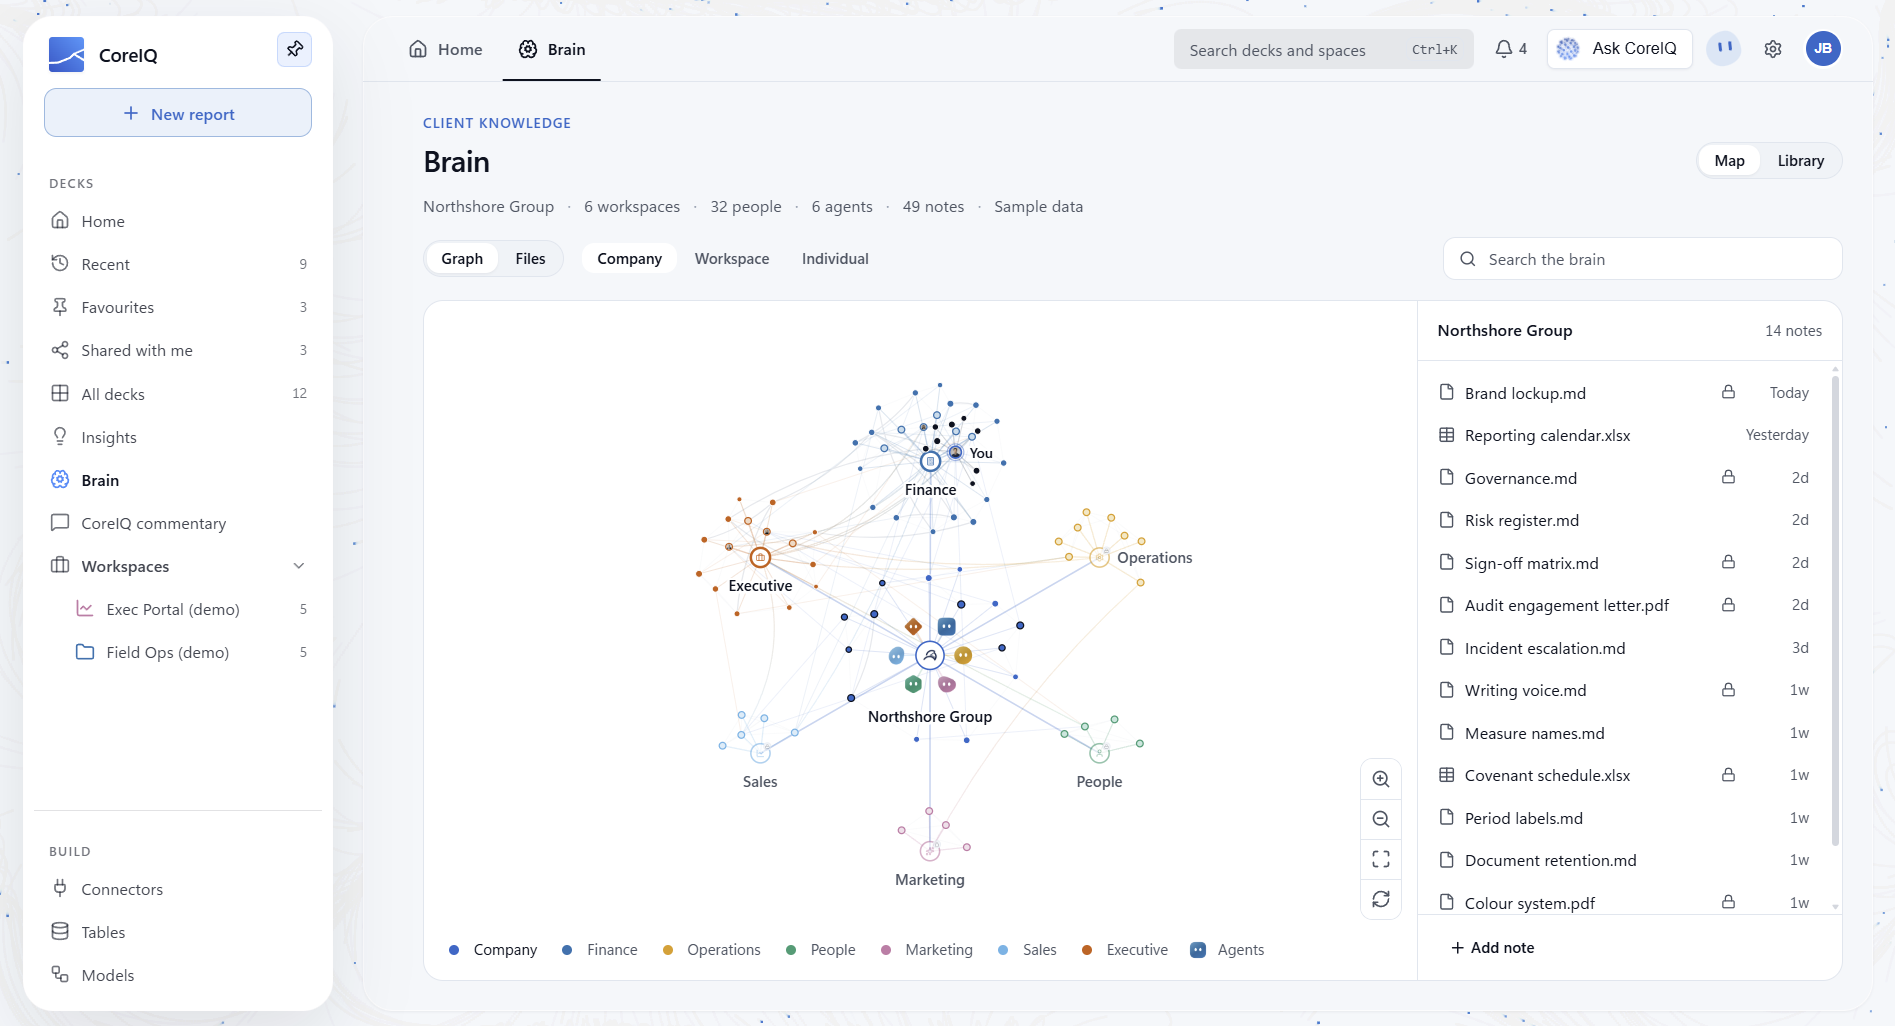Switch to Map view
Viewport: 1895px width, 1026px height.
click(x=1729, y=161)
